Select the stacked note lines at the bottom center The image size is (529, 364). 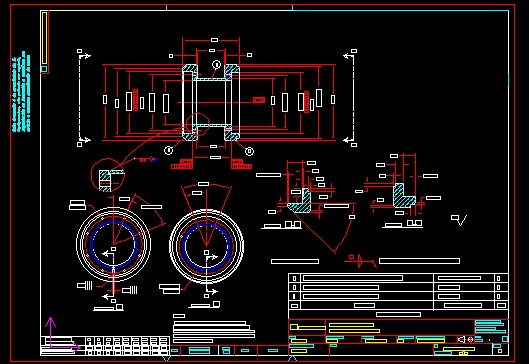(x=214, y=332)
